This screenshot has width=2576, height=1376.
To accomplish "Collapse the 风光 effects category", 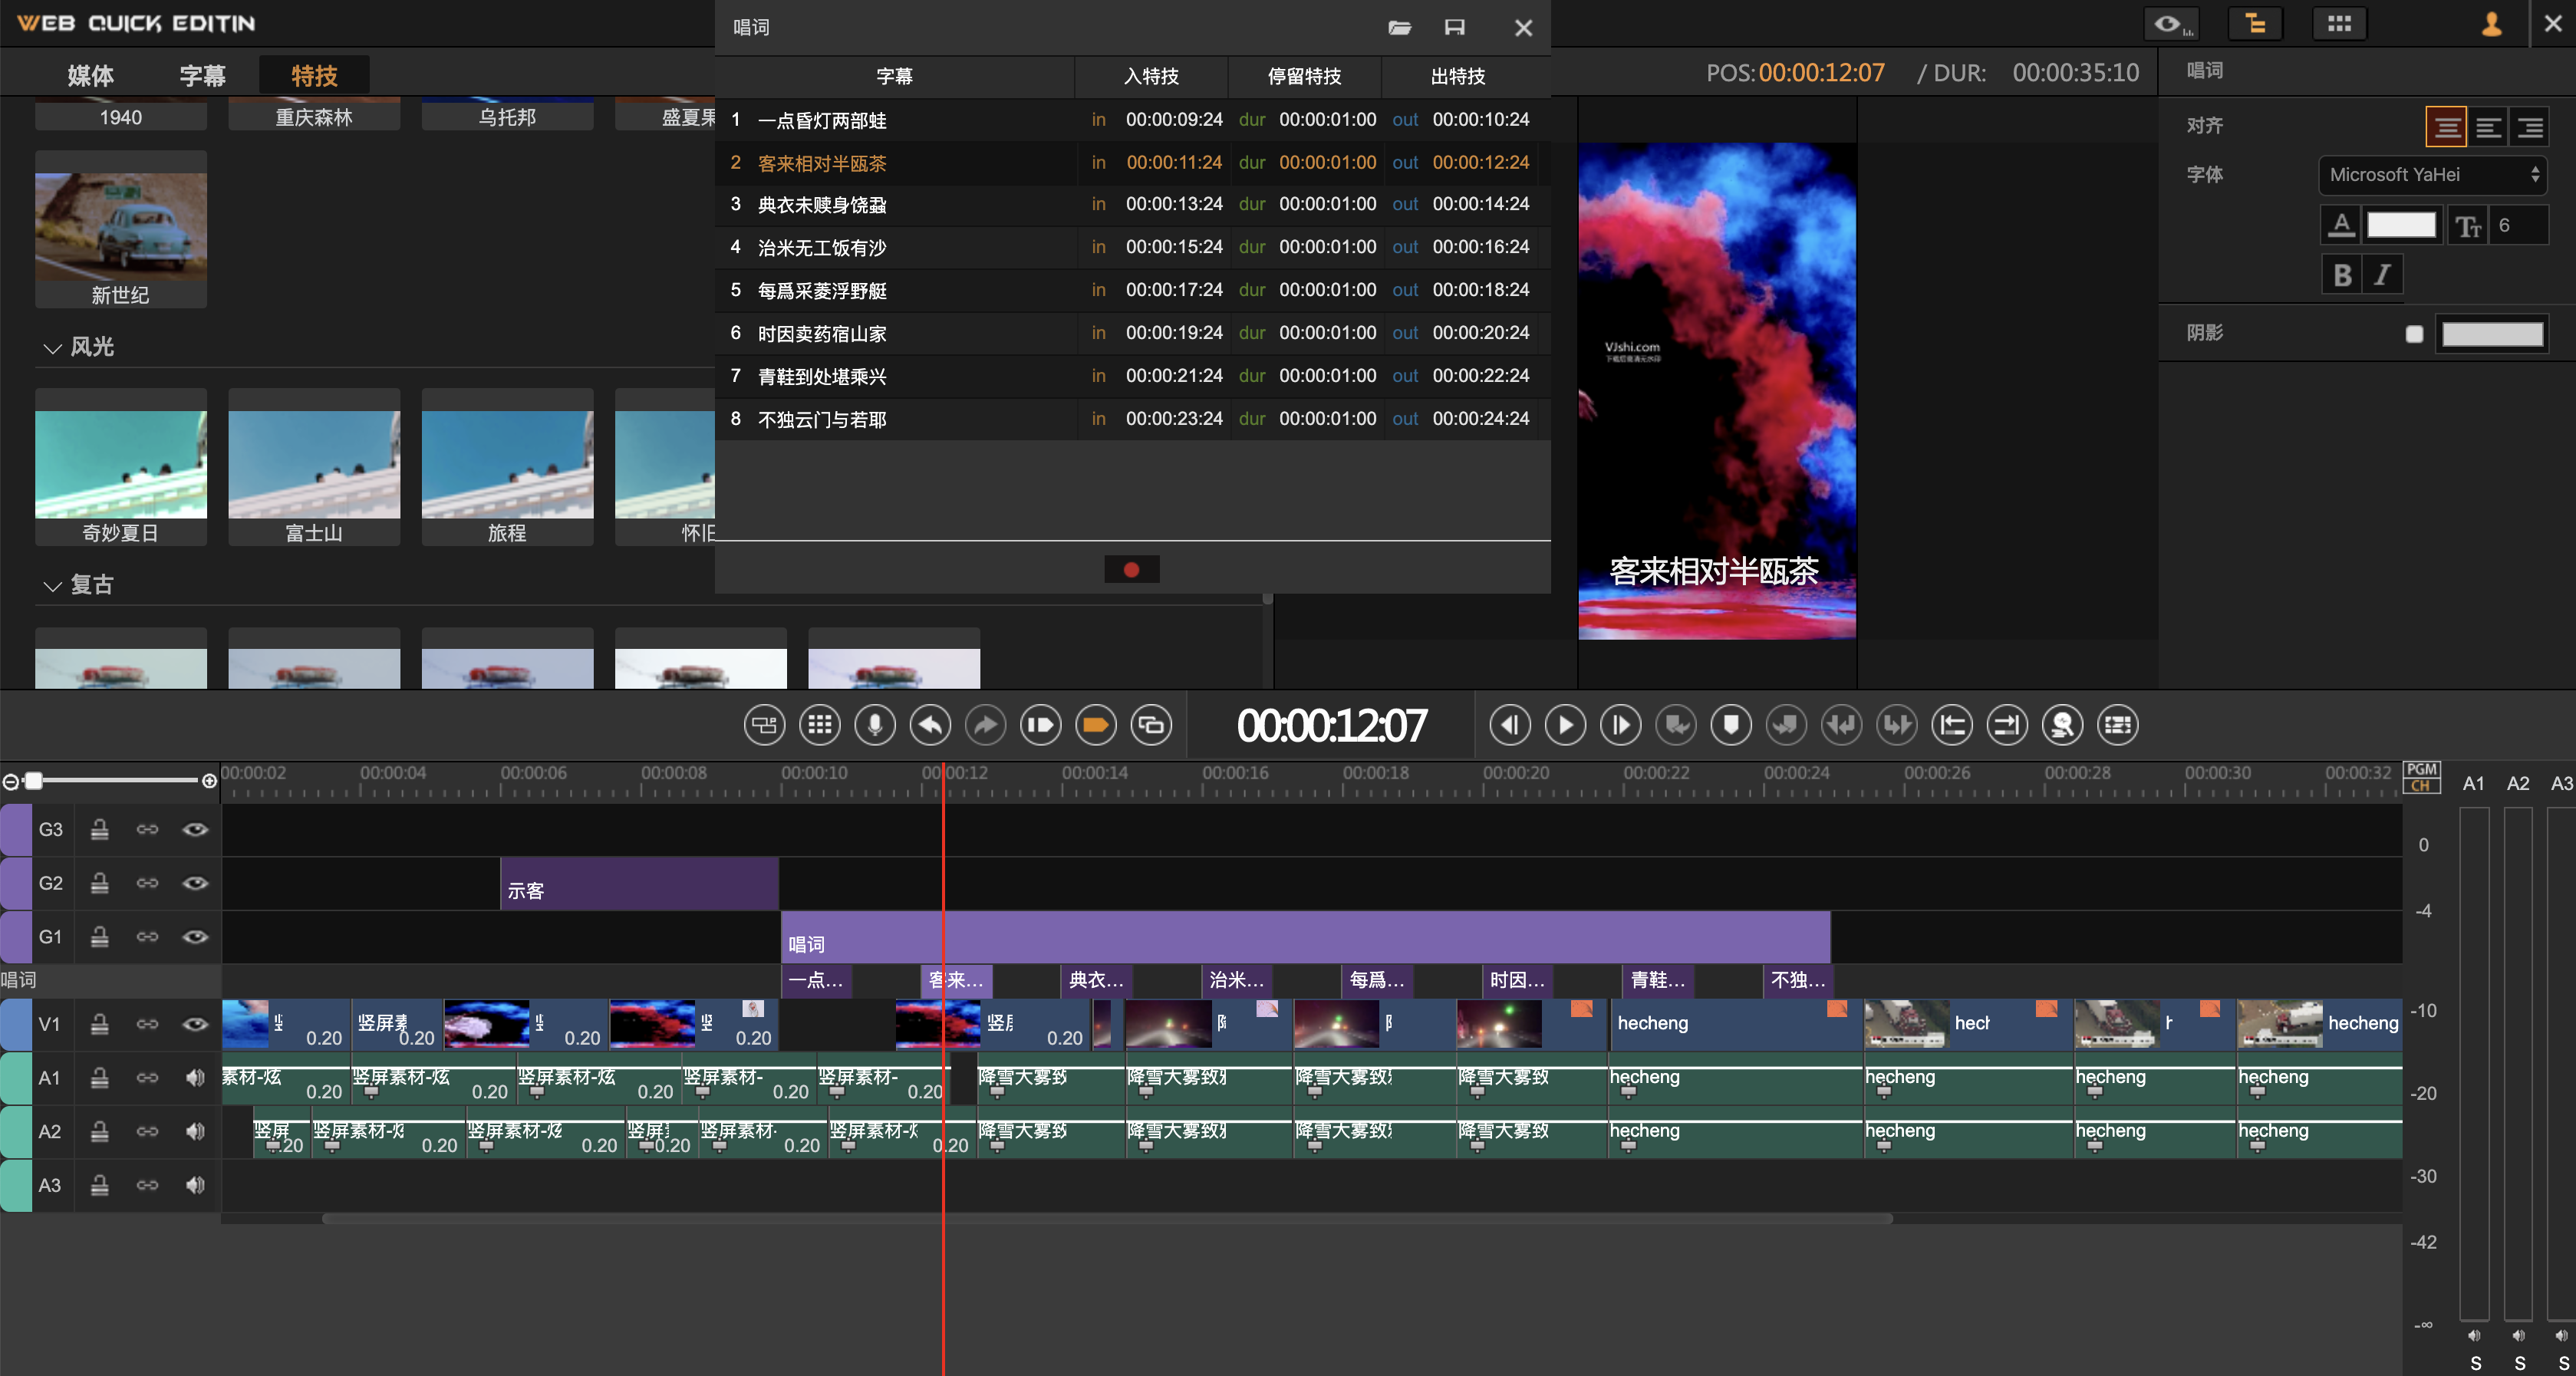I will (x=52, y=348).
